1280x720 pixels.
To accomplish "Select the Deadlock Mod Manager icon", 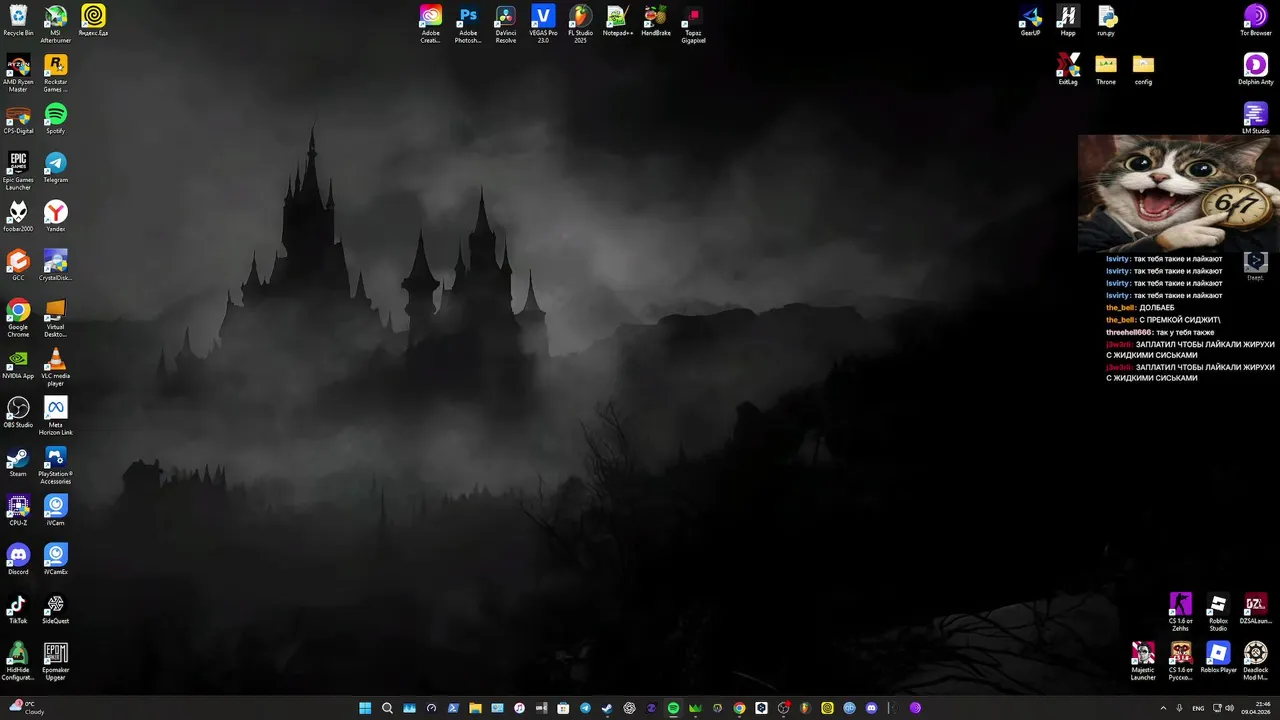I will [x=1256, y=661].
